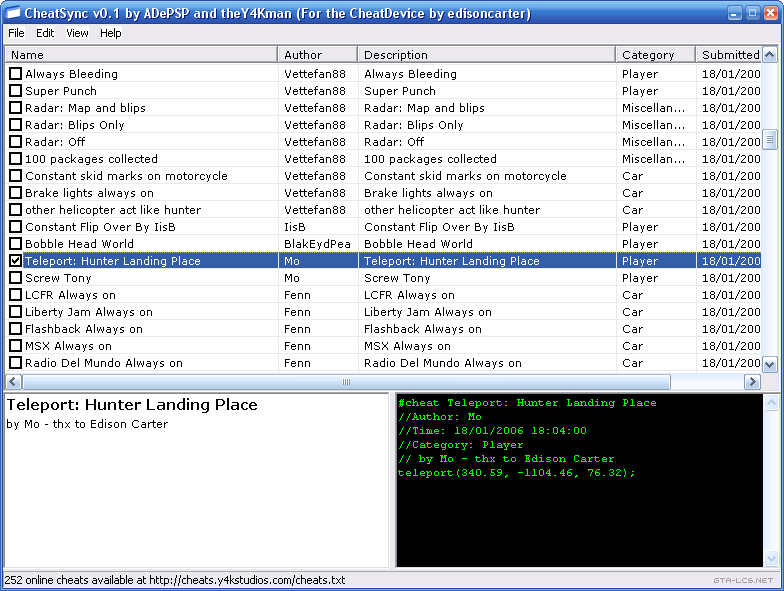Select the Always Bleeding row name
Viewport: 784px width, 591px height.
[72, 74]
